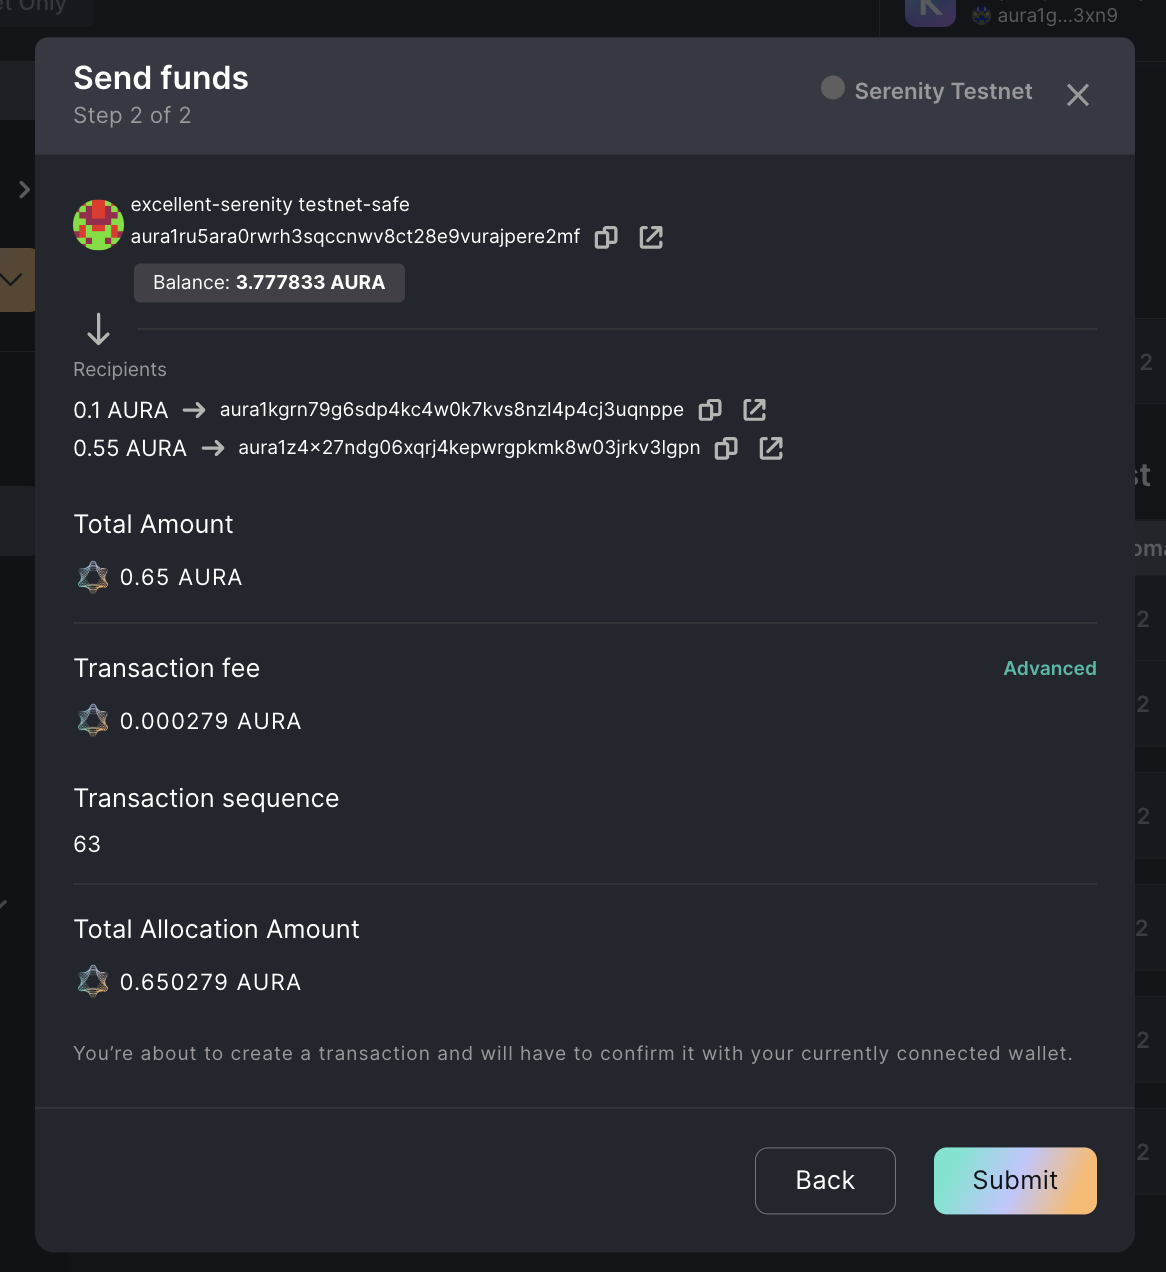Copy the first recipient's address
Viewport: 1166px width, 1272px height.
tap(709, 410)
